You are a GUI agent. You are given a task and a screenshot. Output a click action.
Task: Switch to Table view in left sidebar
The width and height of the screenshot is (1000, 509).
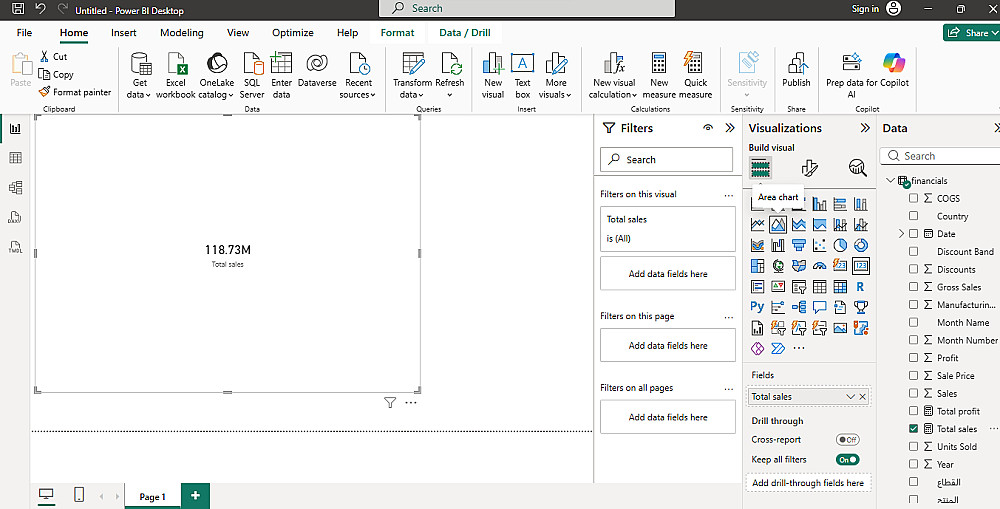click(15, 158)
